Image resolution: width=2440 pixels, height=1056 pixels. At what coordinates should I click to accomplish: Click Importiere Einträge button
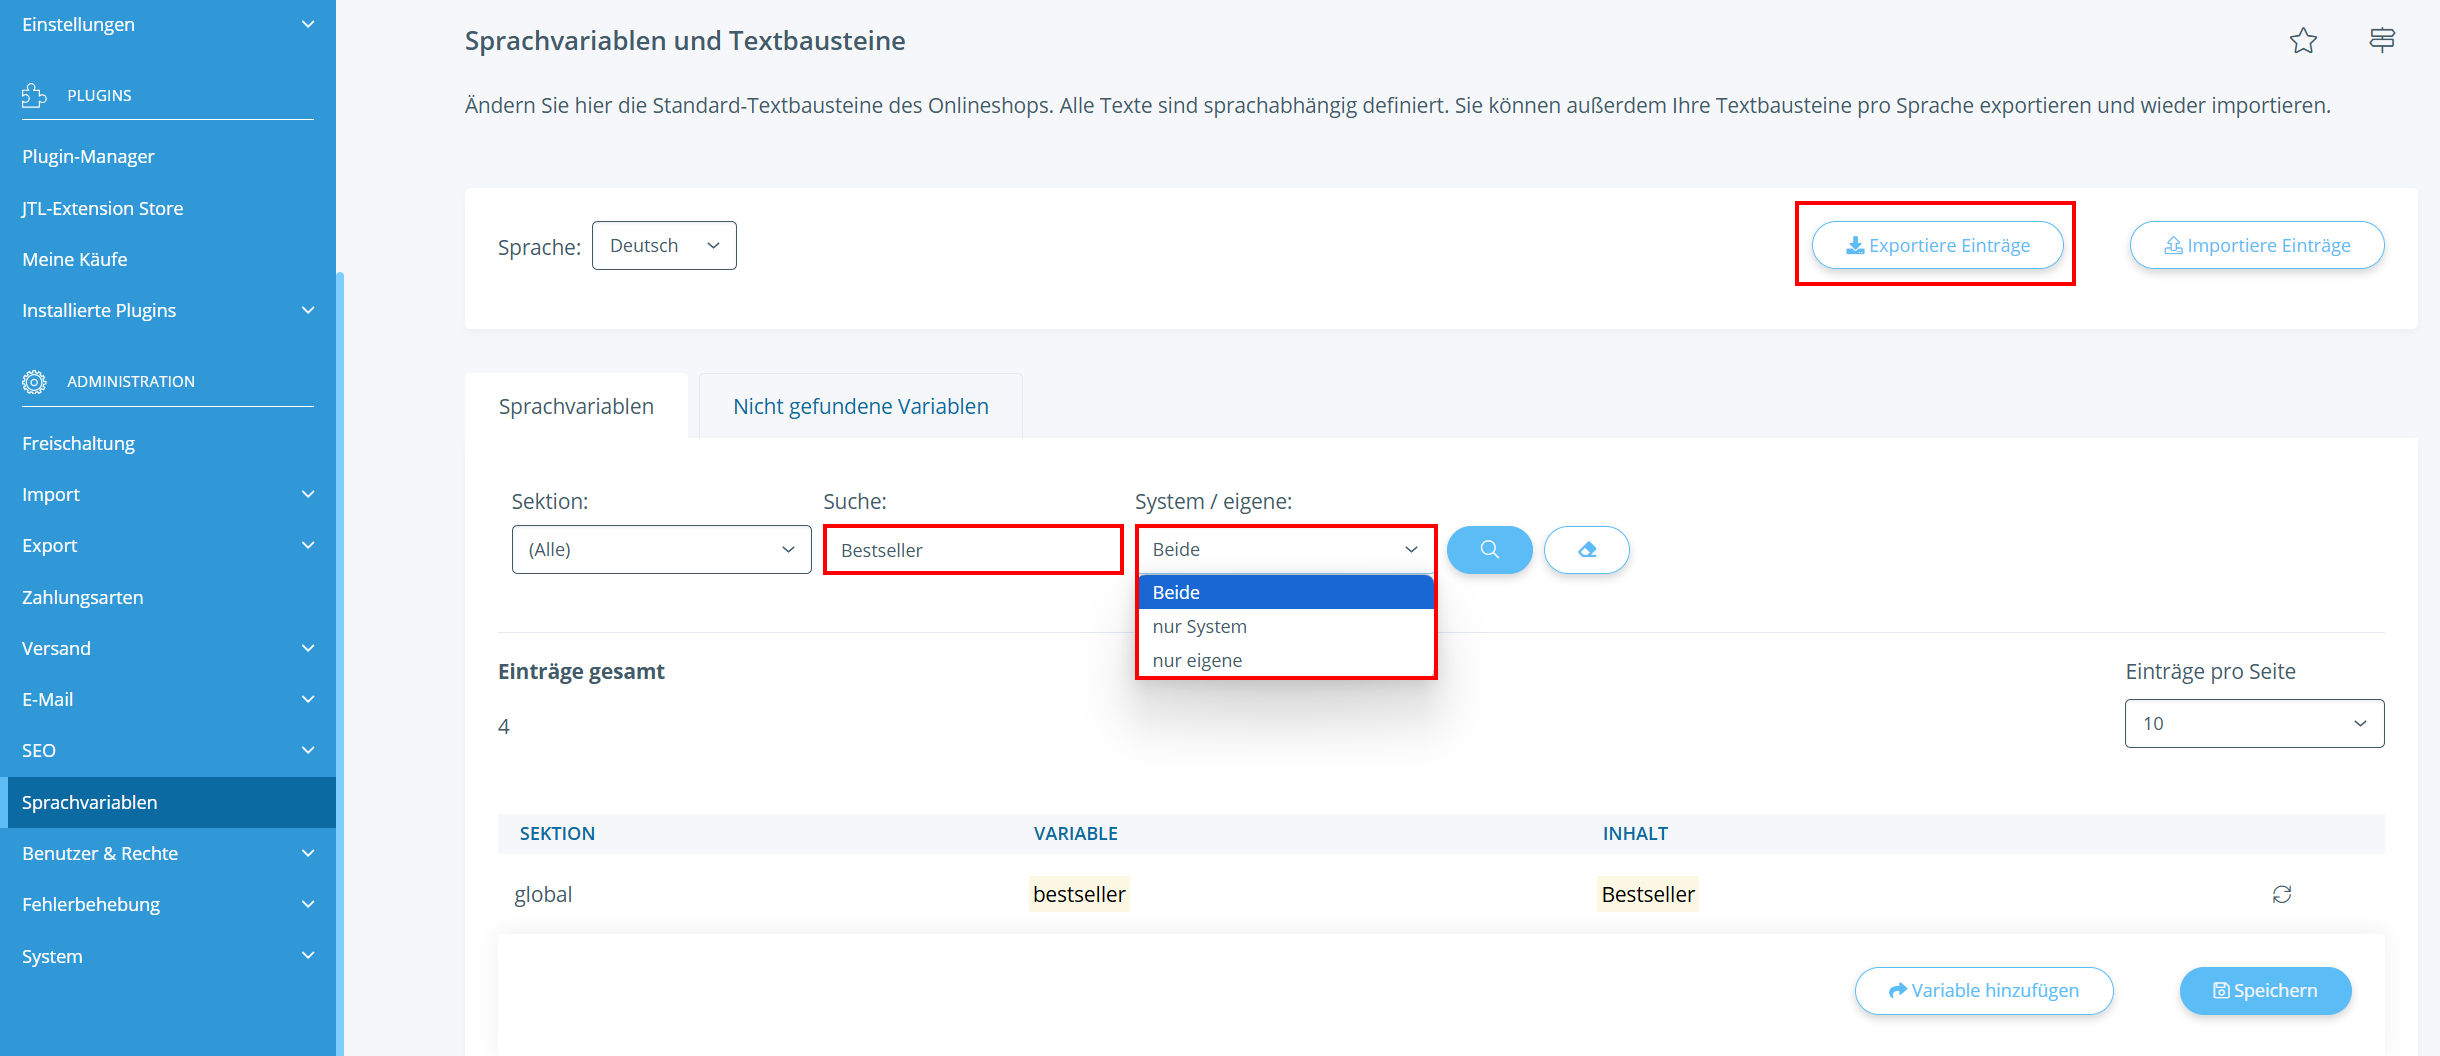pos(2257,246)
